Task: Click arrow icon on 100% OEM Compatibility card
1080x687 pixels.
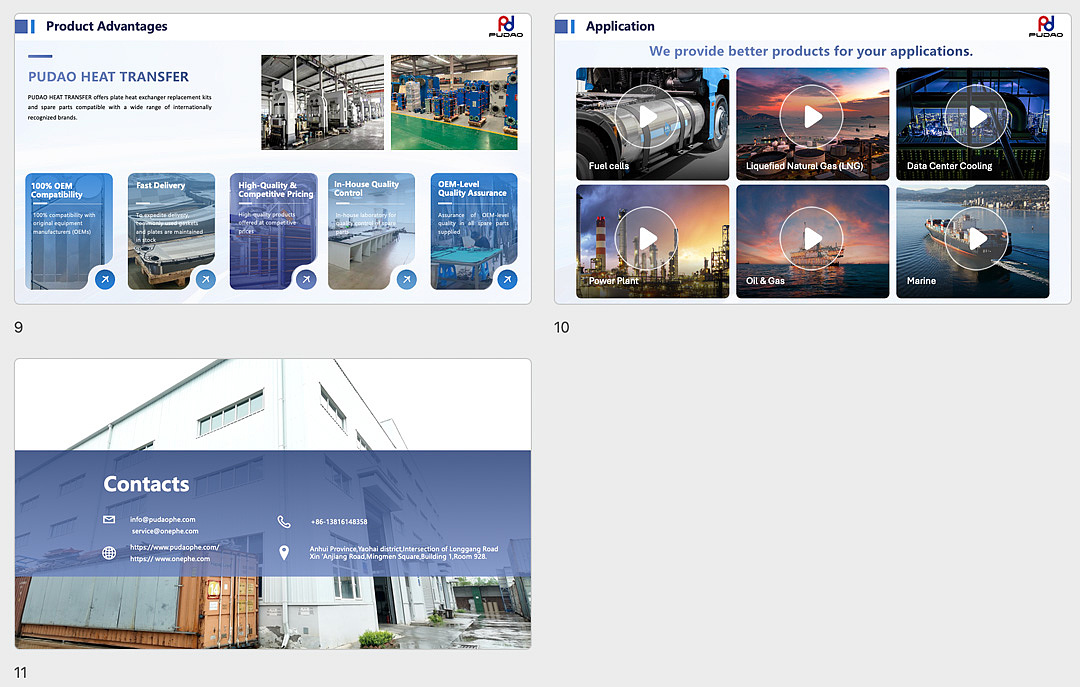Action: click(105, 279)
